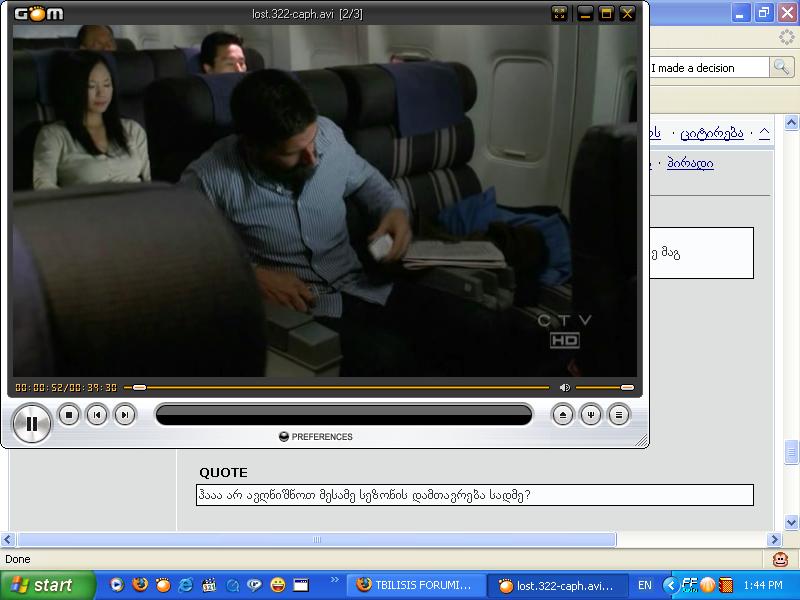Launch Firefox from the Quick Launch bar
800x600 pixels.
(x=140, y=584)
